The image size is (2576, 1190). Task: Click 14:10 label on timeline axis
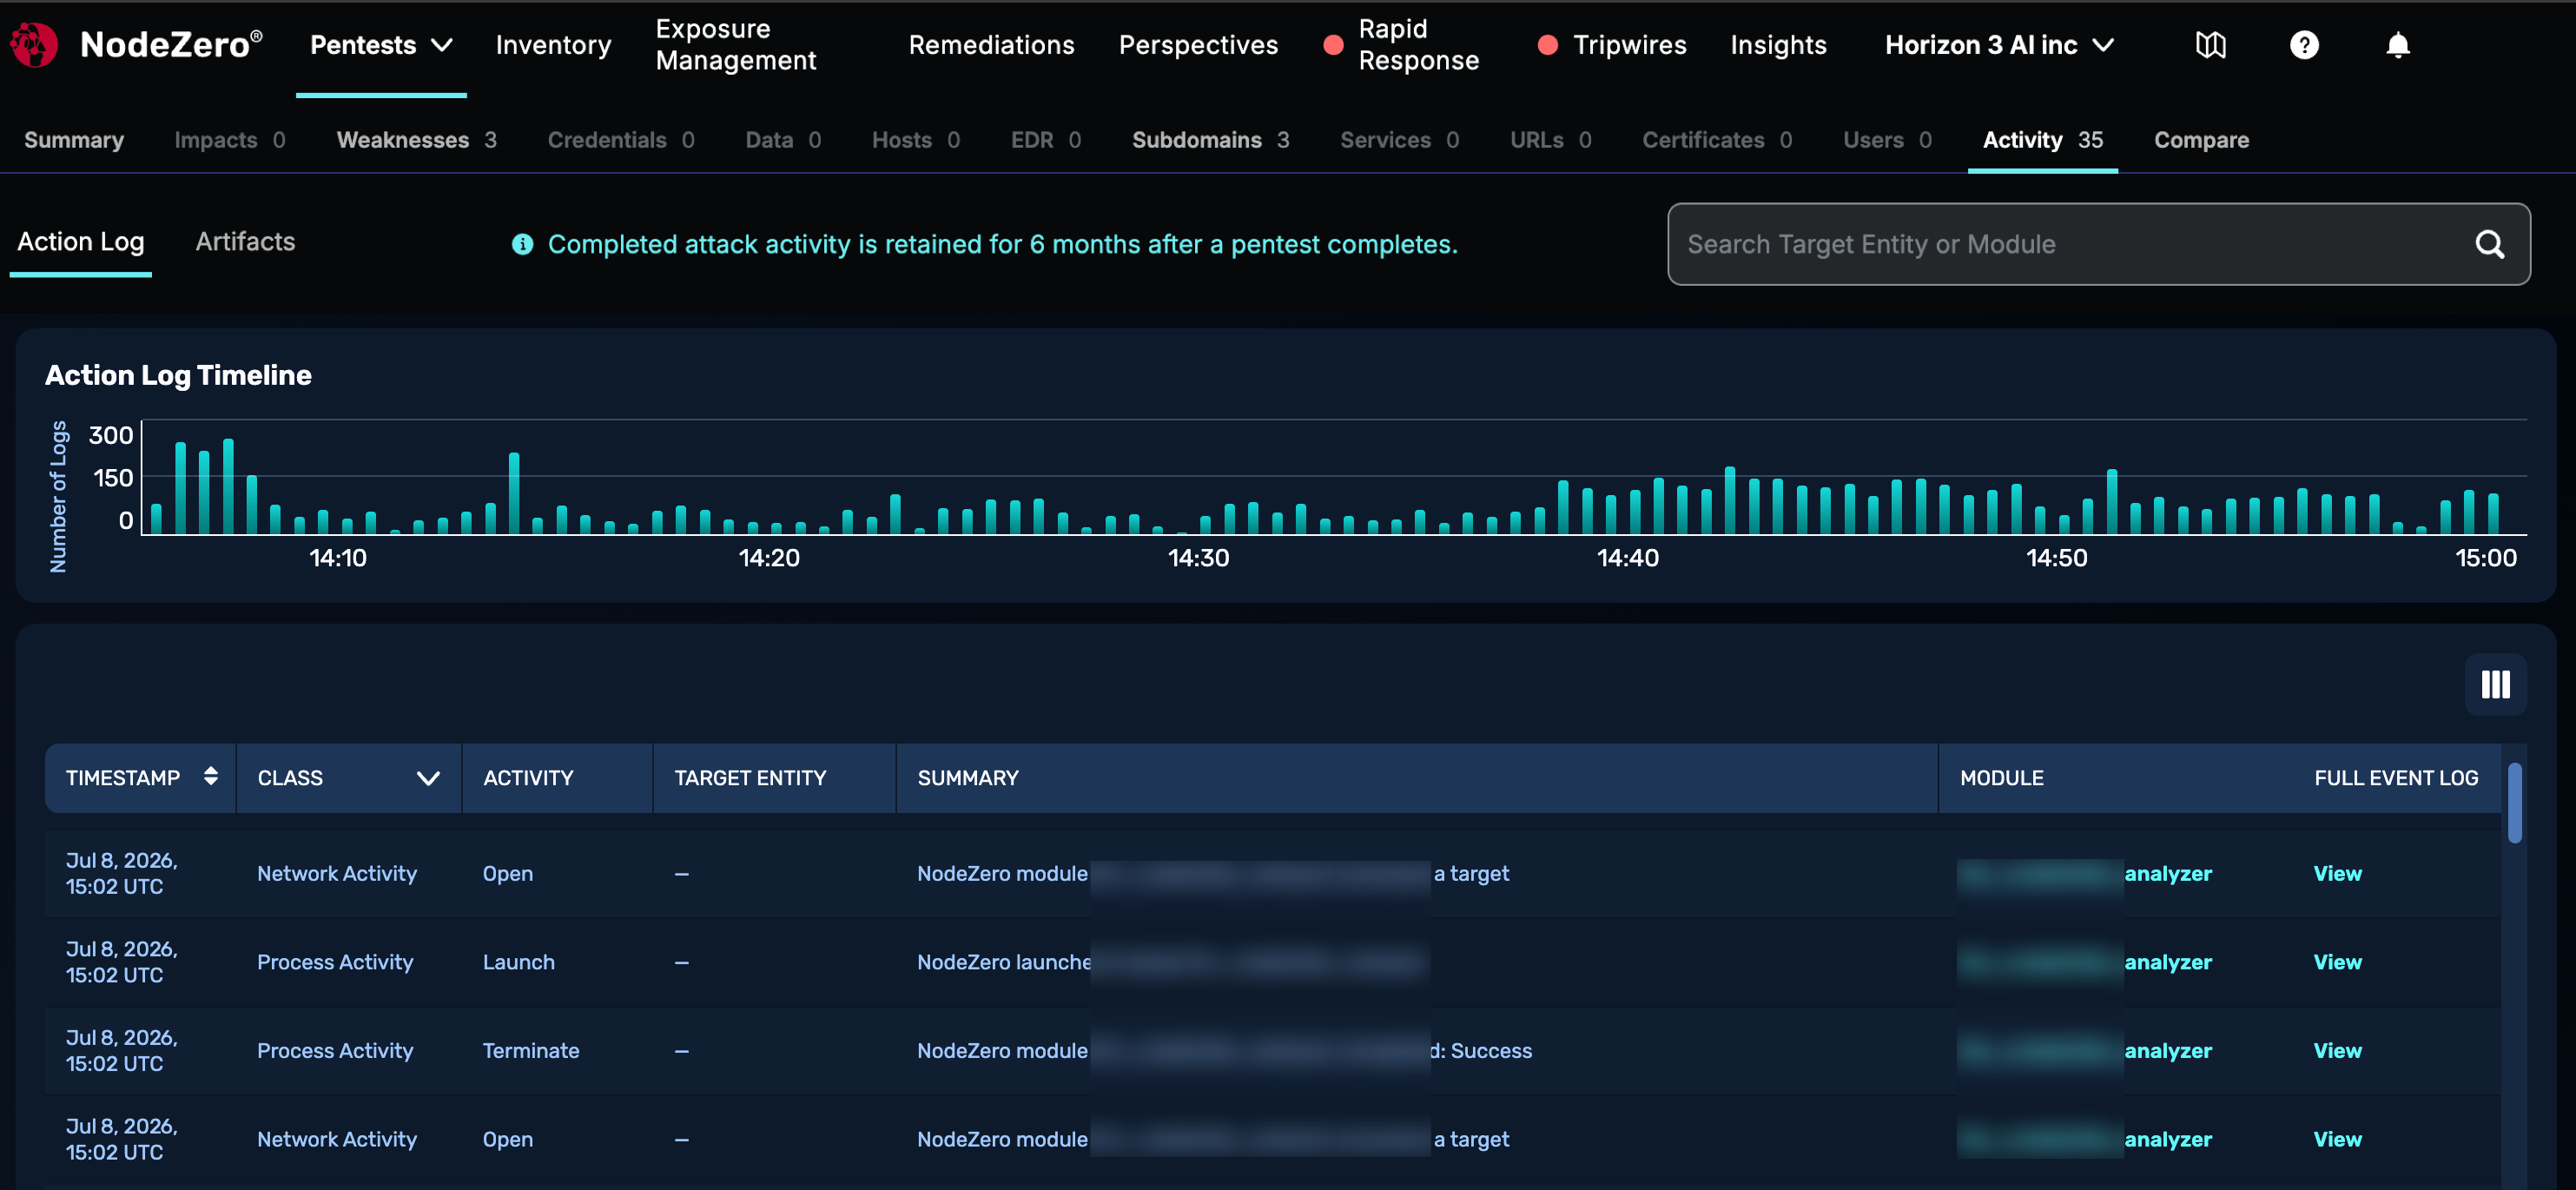tap(337, 558)
